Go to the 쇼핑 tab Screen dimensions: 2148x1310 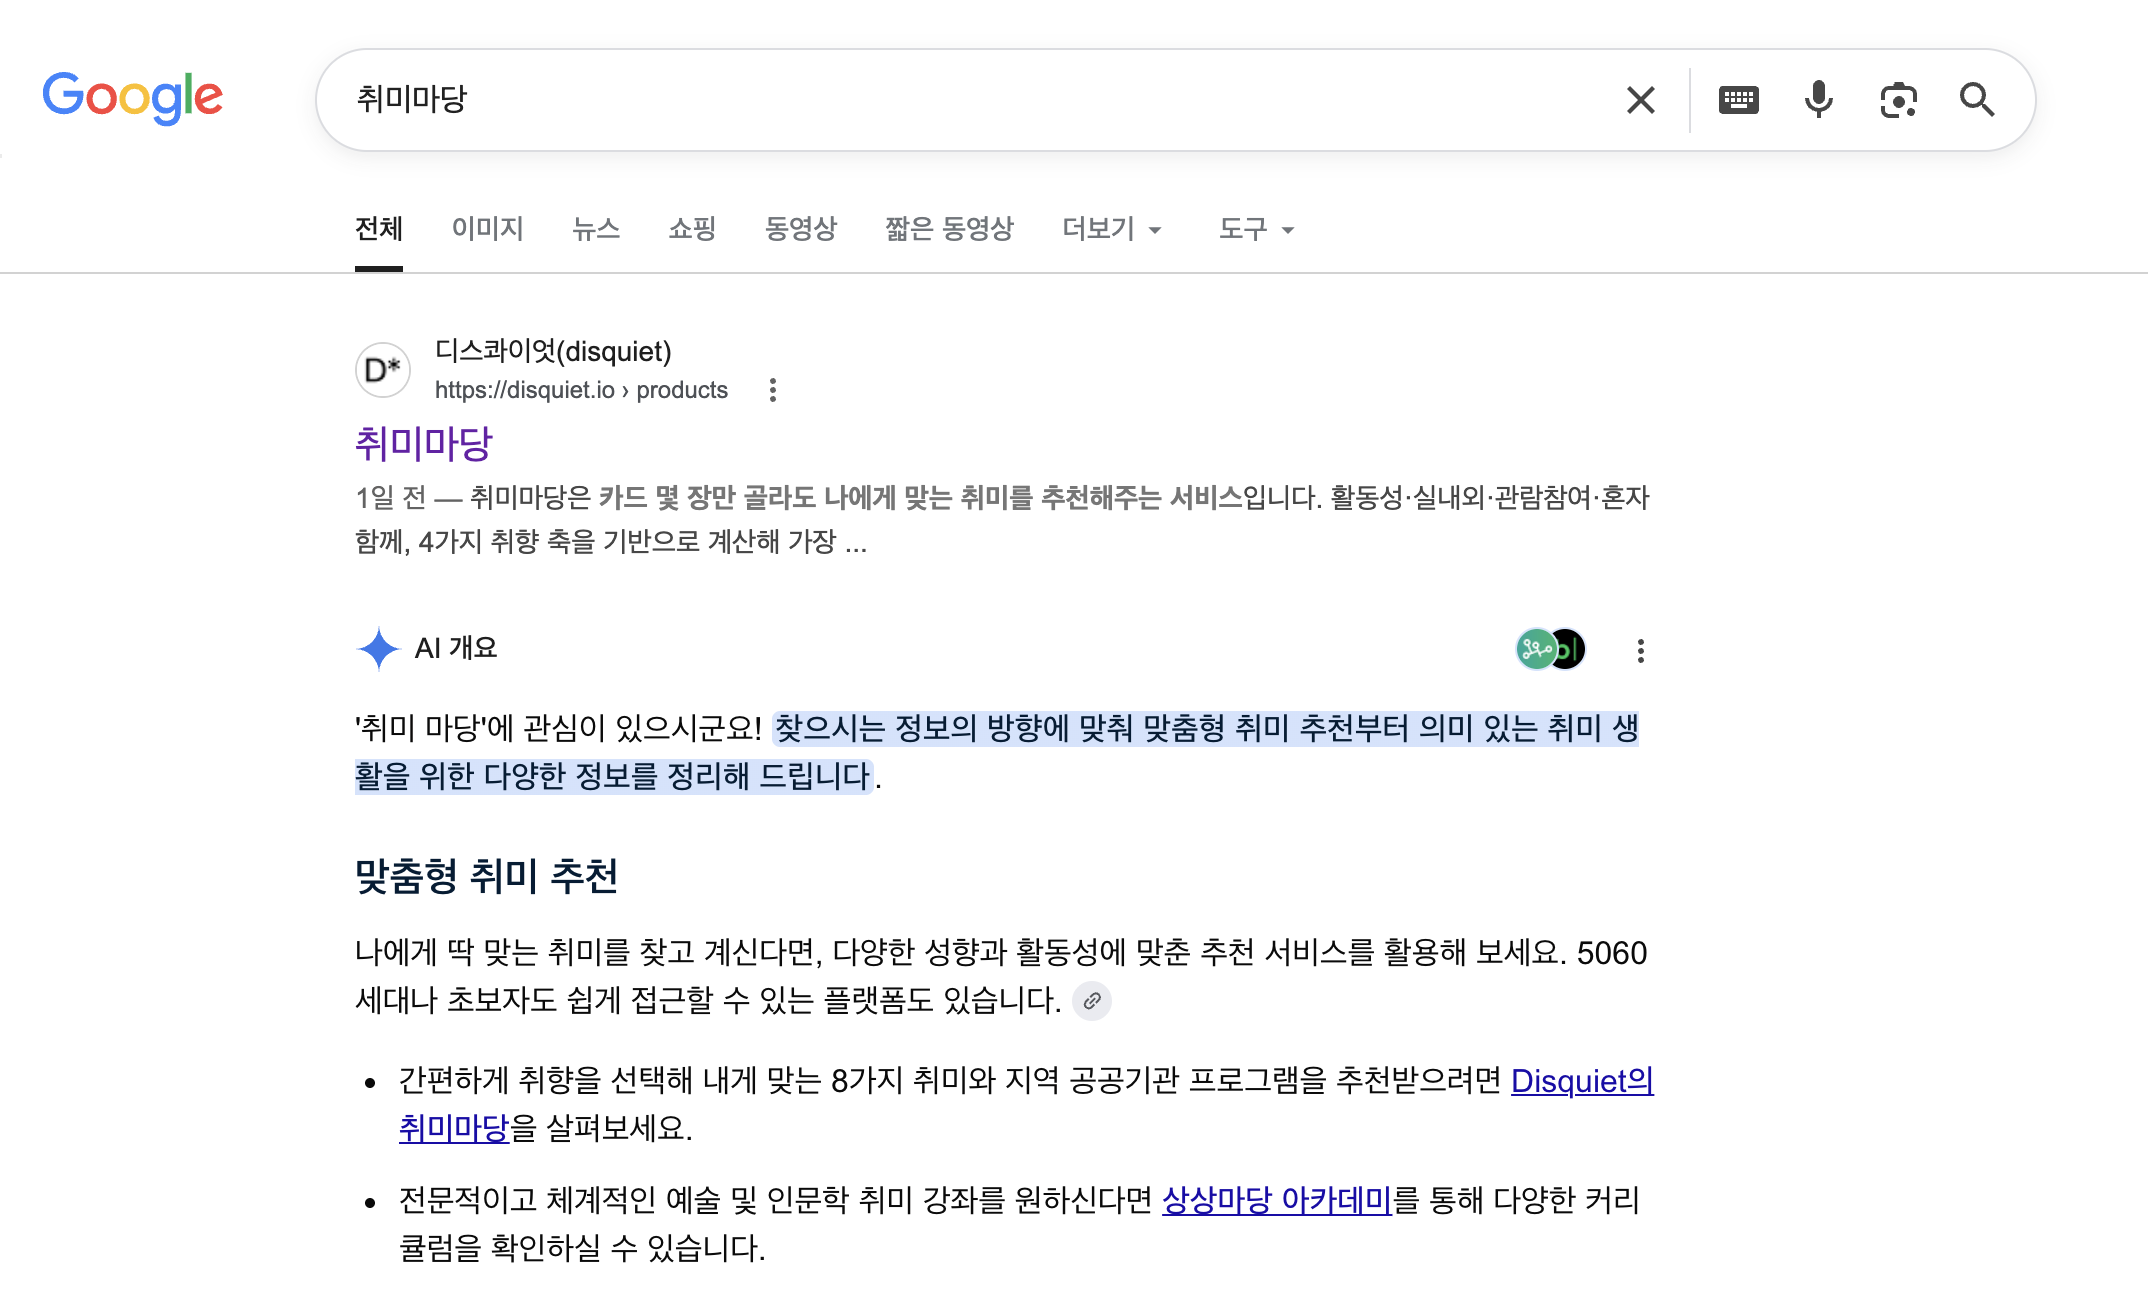[x=692, y=229]
